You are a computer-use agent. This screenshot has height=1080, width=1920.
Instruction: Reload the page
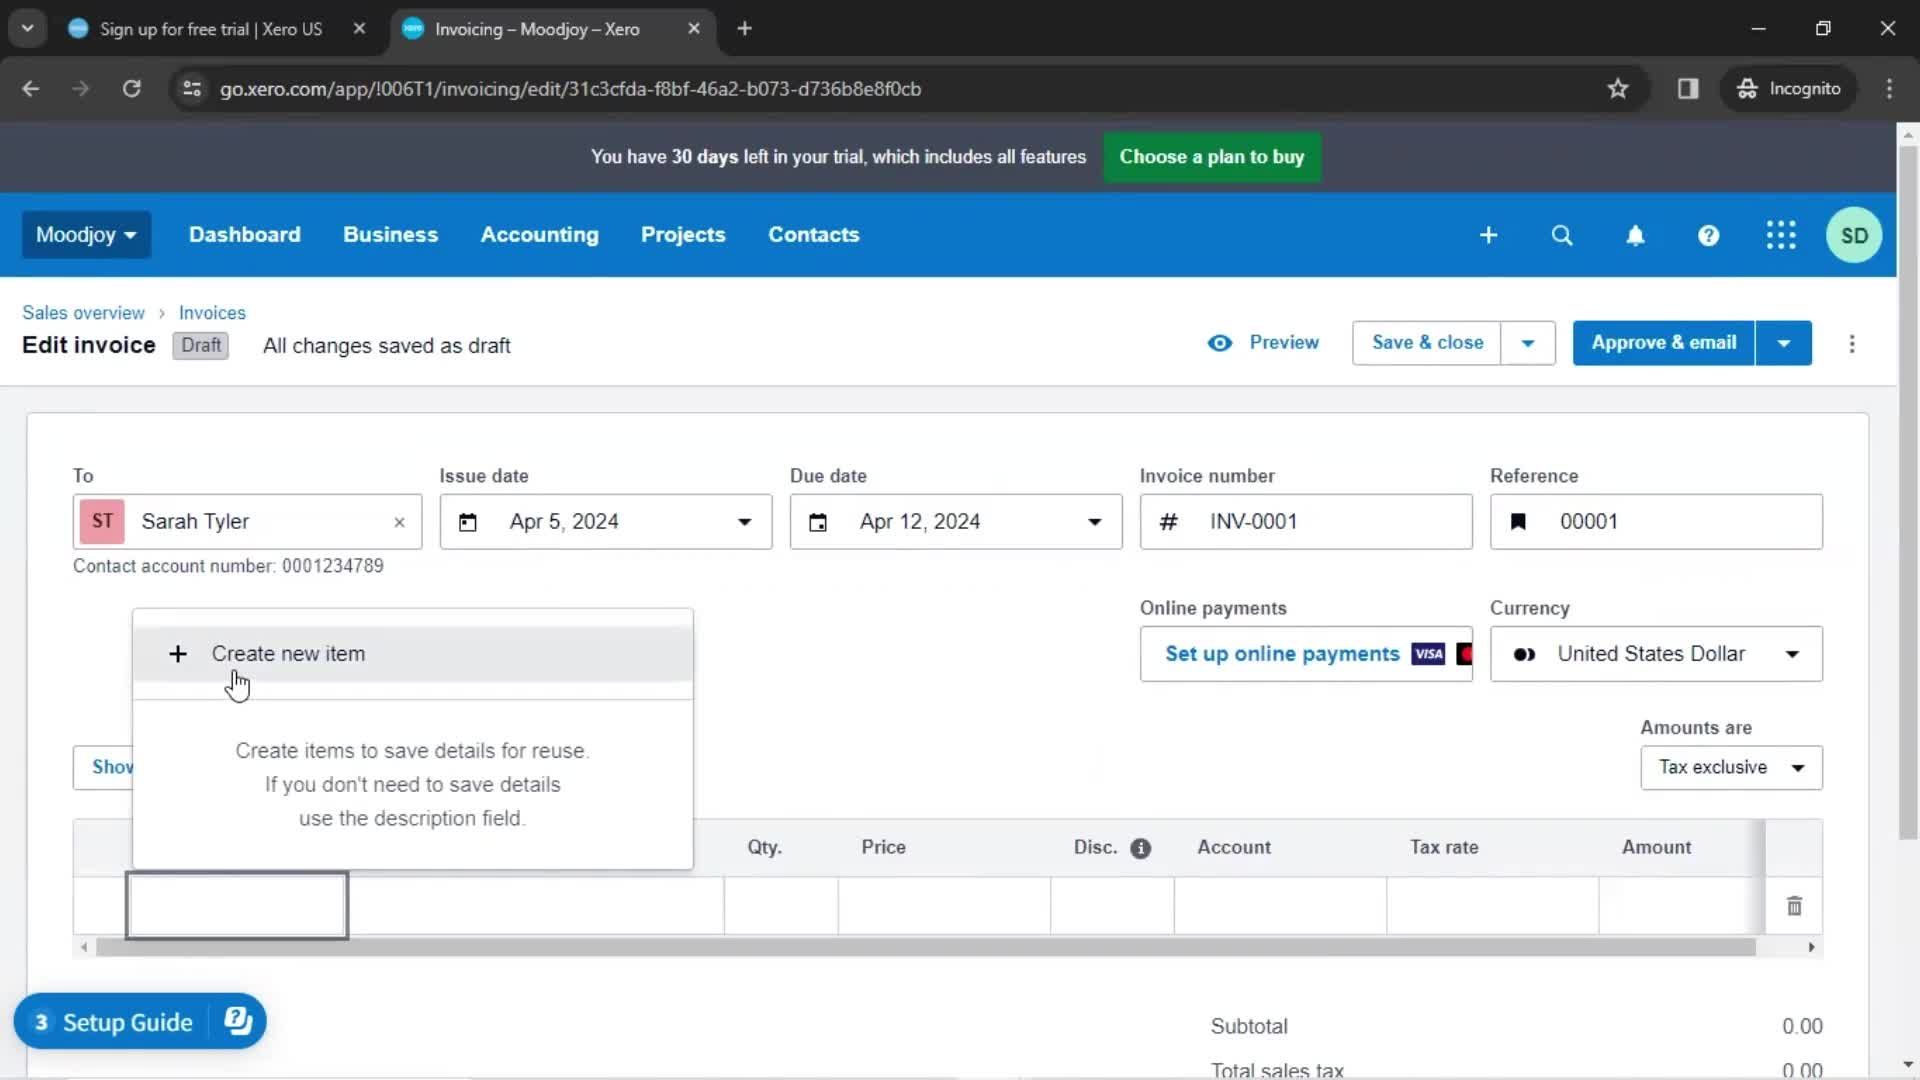click(x=131, y=89)
